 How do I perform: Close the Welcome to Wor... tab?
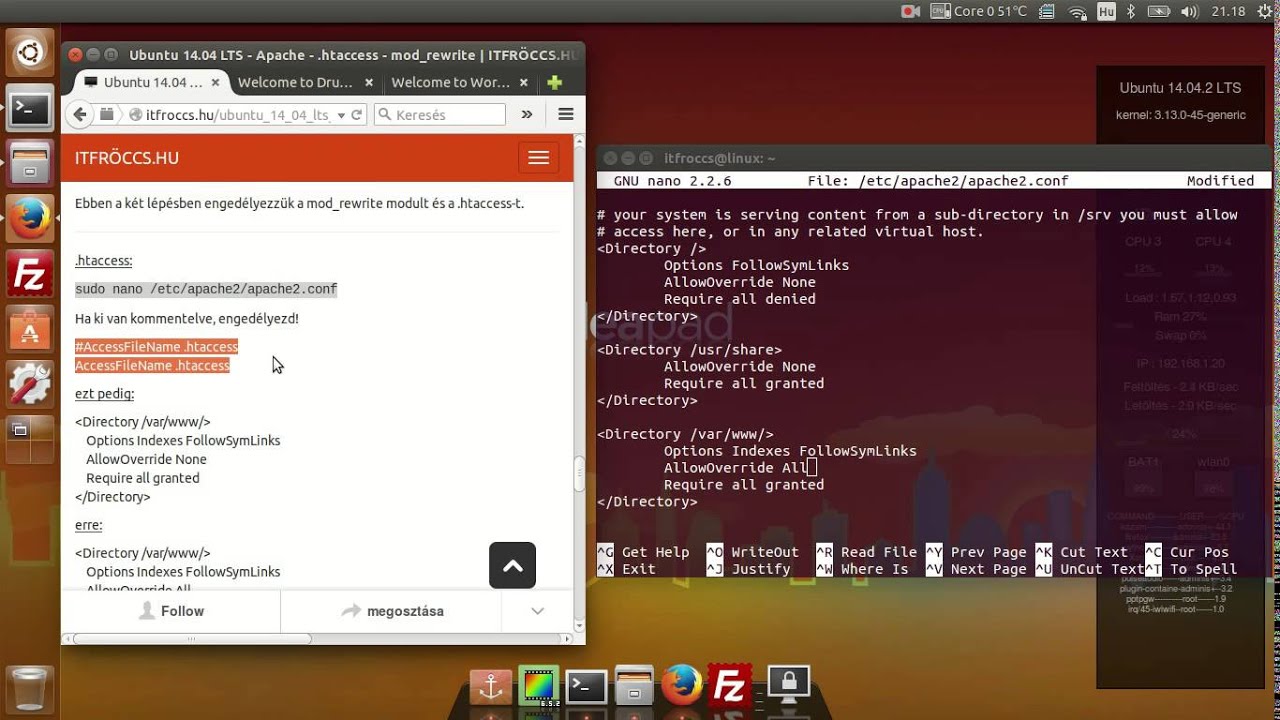point(523,82)
